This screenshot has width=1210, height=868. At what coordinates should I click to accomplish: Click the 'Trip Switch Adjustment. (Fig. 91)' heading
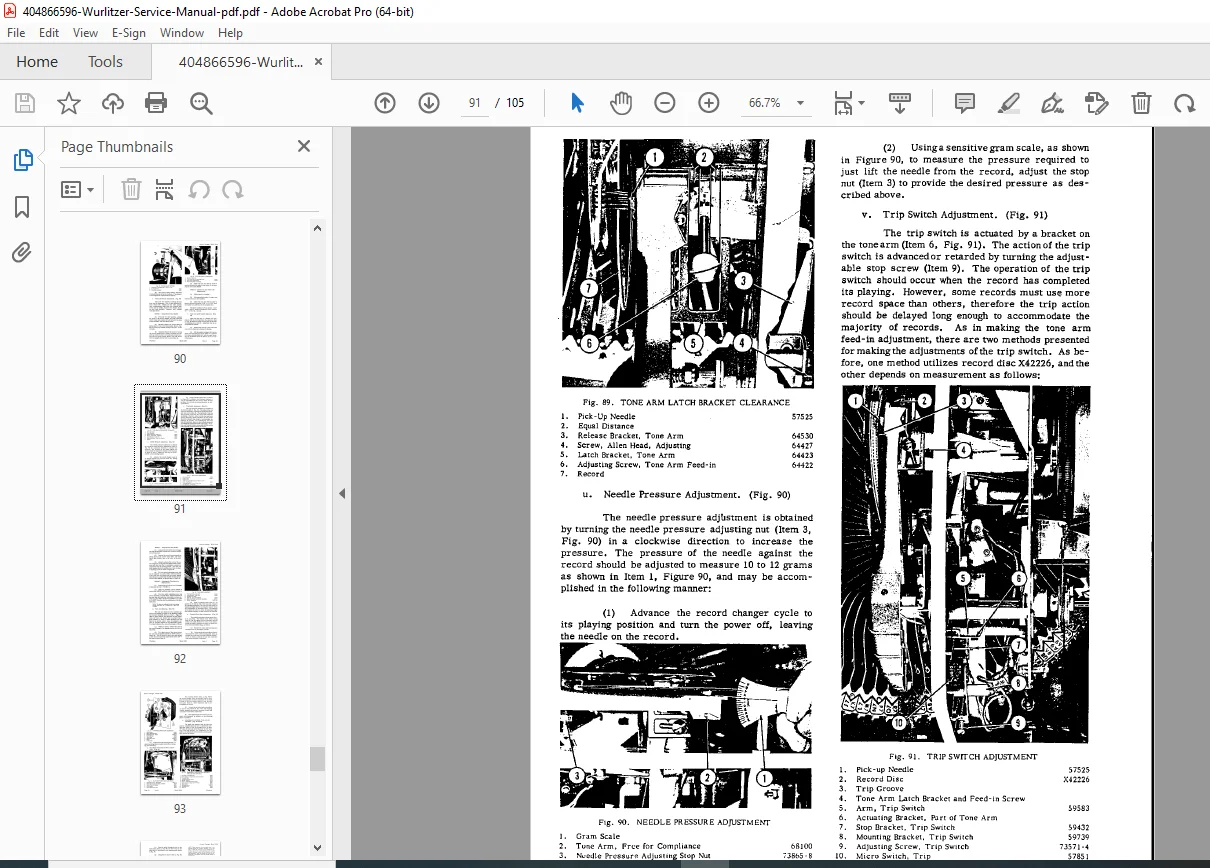[965, 214]
